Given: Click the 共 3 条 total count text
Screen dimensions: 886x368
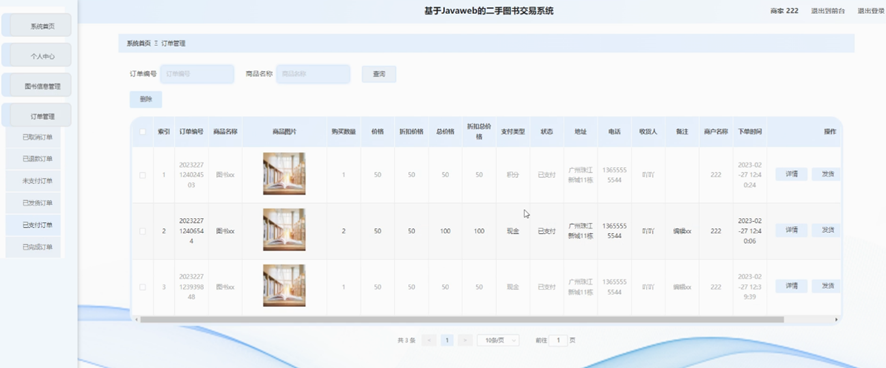Looking at the screenshot, I should (x=406, y=340).
